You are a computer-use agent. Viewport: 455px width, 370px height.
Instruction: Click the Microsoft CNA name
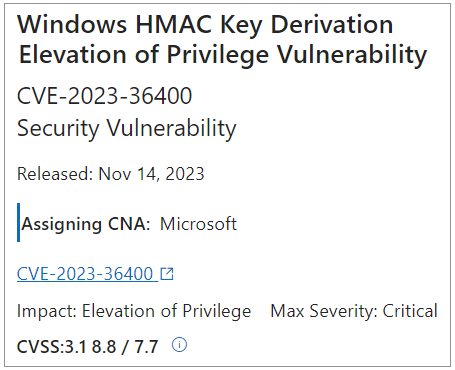[198, 224]
